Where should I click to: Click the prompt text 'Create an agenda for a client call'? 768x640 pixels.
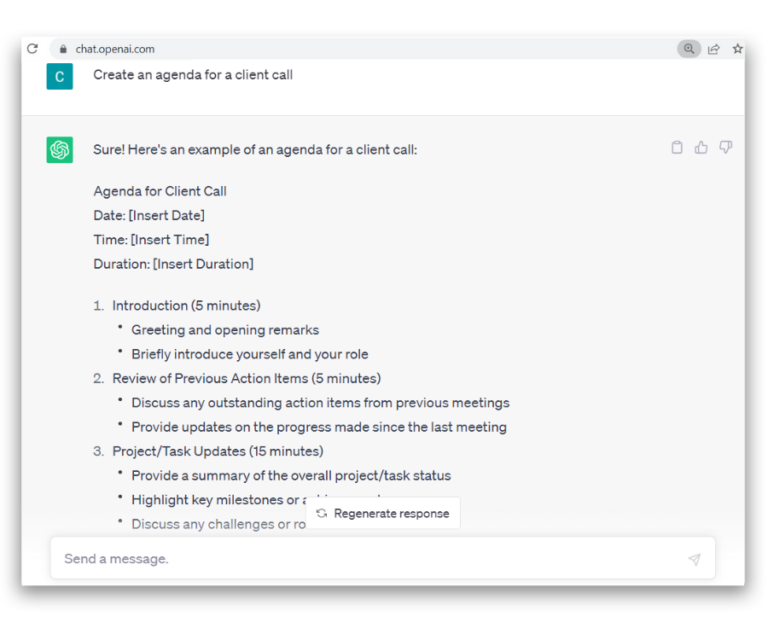pyautogui.click(x=193, y=75)
